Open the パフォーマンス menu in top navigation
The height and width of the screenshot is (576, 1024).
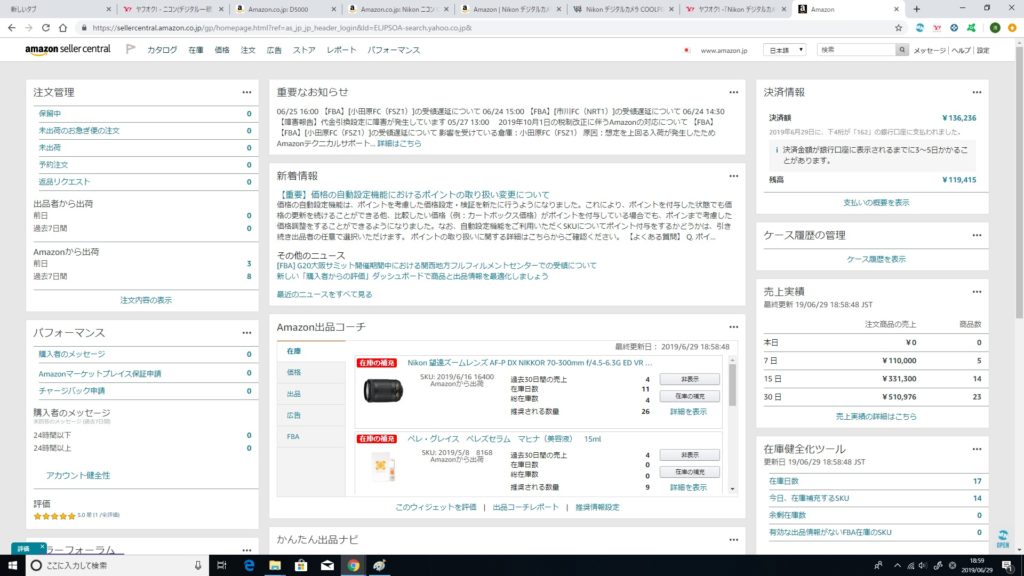[394, 50]
